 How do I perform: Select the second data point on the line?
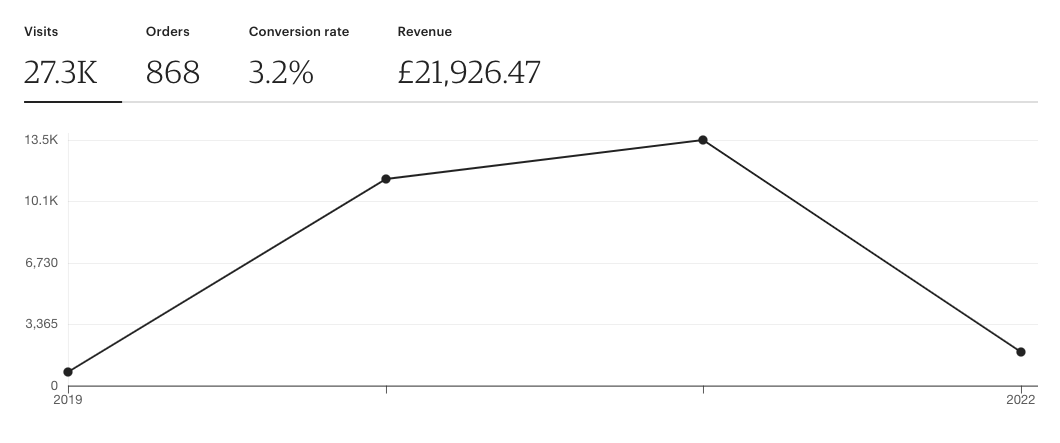[386, 179]
